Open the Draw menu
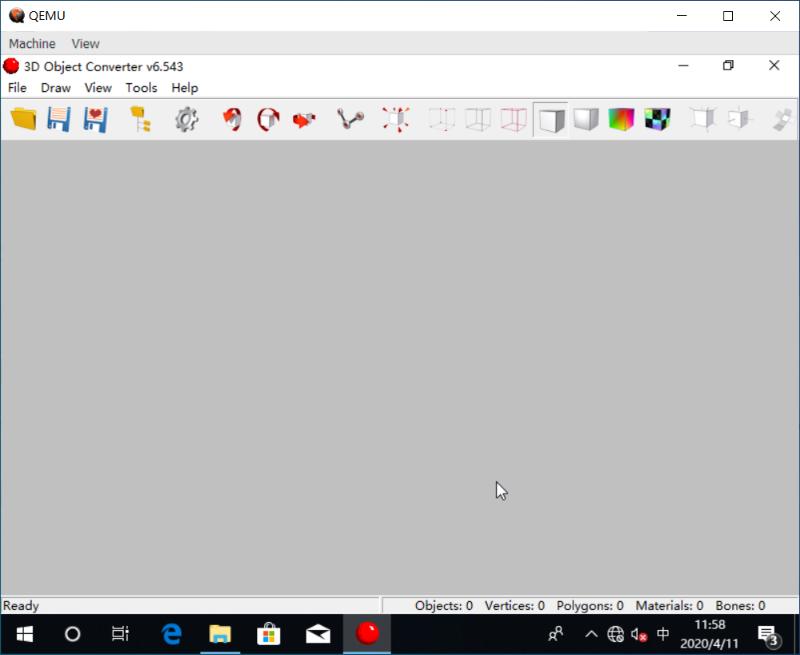 click(55, 88)
